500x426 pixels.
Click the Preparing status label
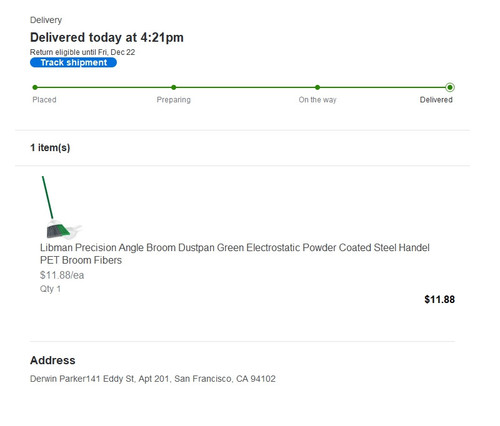[174, 100]
